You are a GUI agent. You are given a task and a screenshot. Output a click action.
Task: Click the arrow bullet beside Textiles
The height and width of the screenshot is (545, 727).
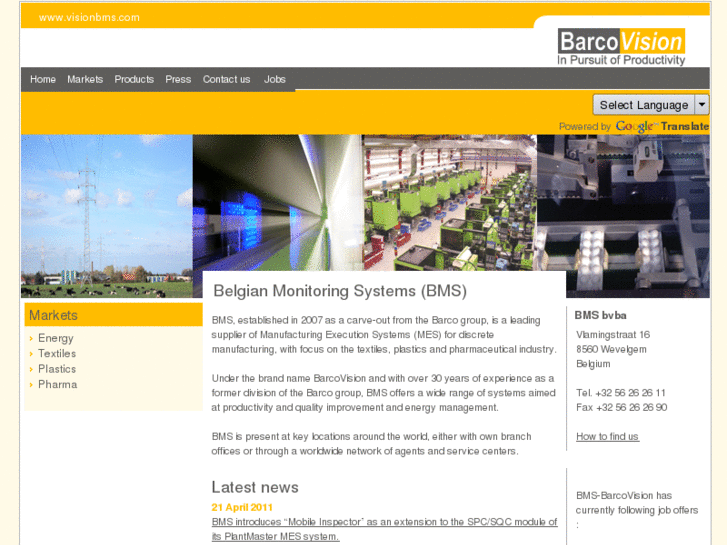(x=31, y=354)
